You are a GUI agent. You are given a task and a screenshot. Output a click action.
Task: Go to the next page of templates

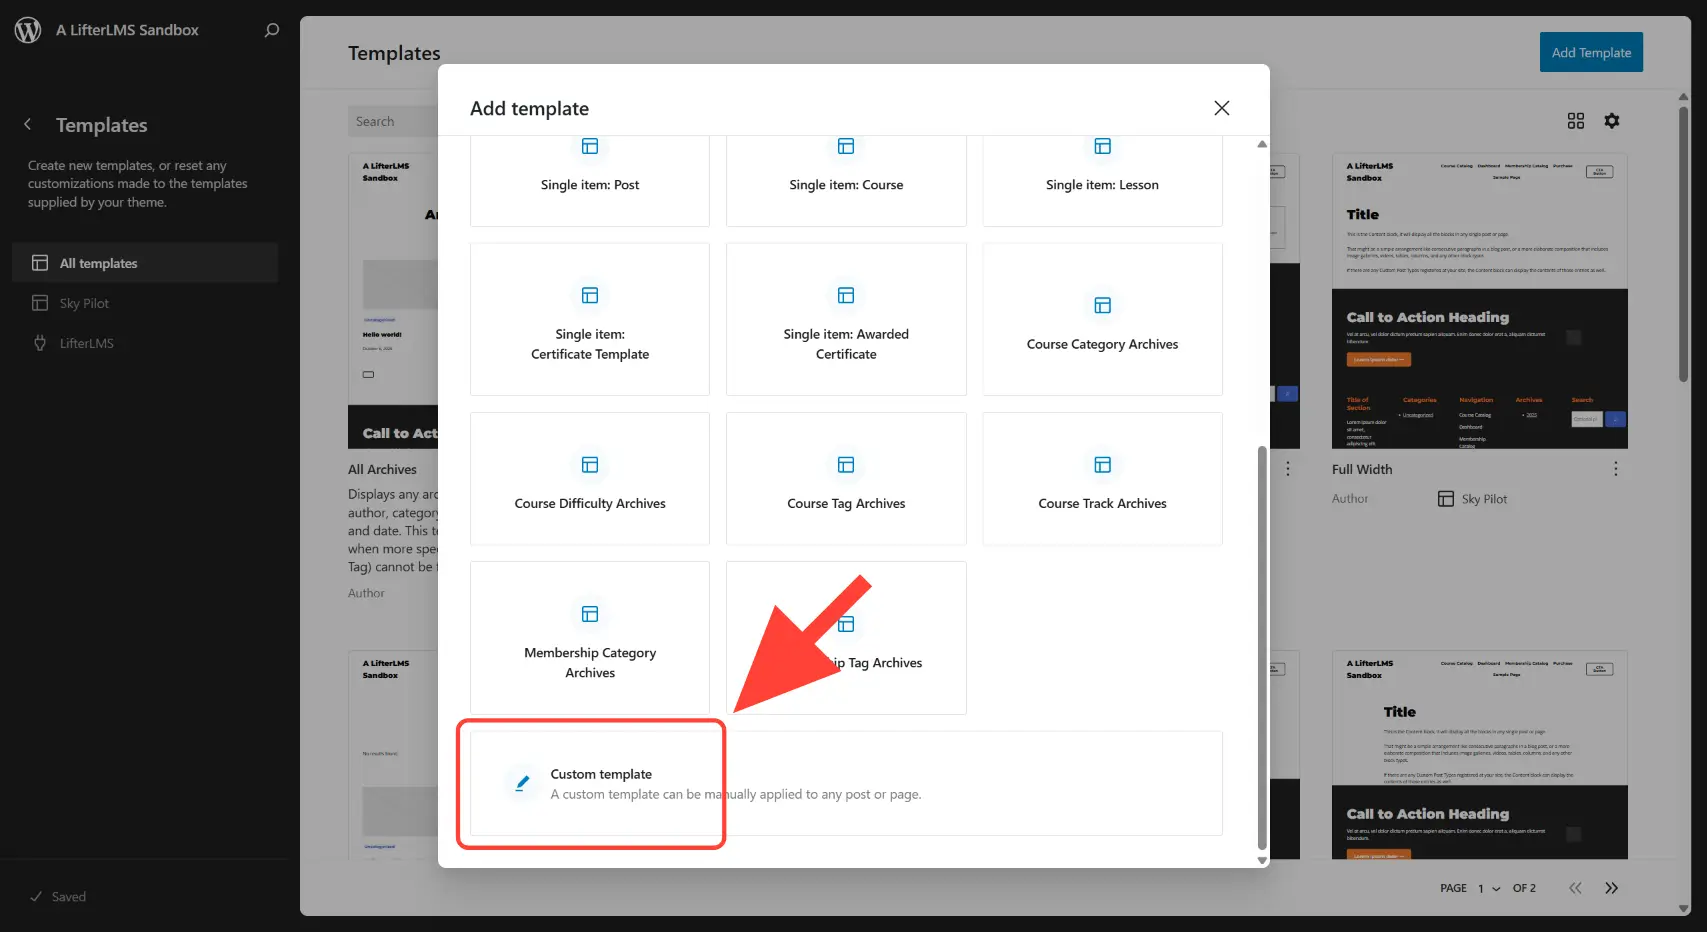1612,888
